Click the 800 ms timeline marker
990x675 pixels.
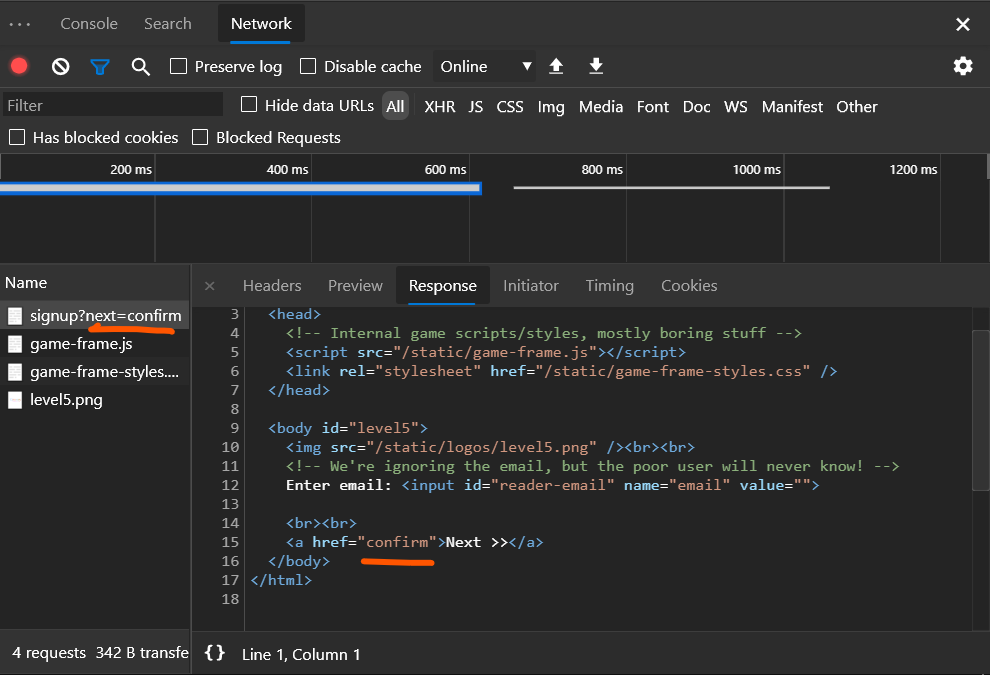pos(602,169)
